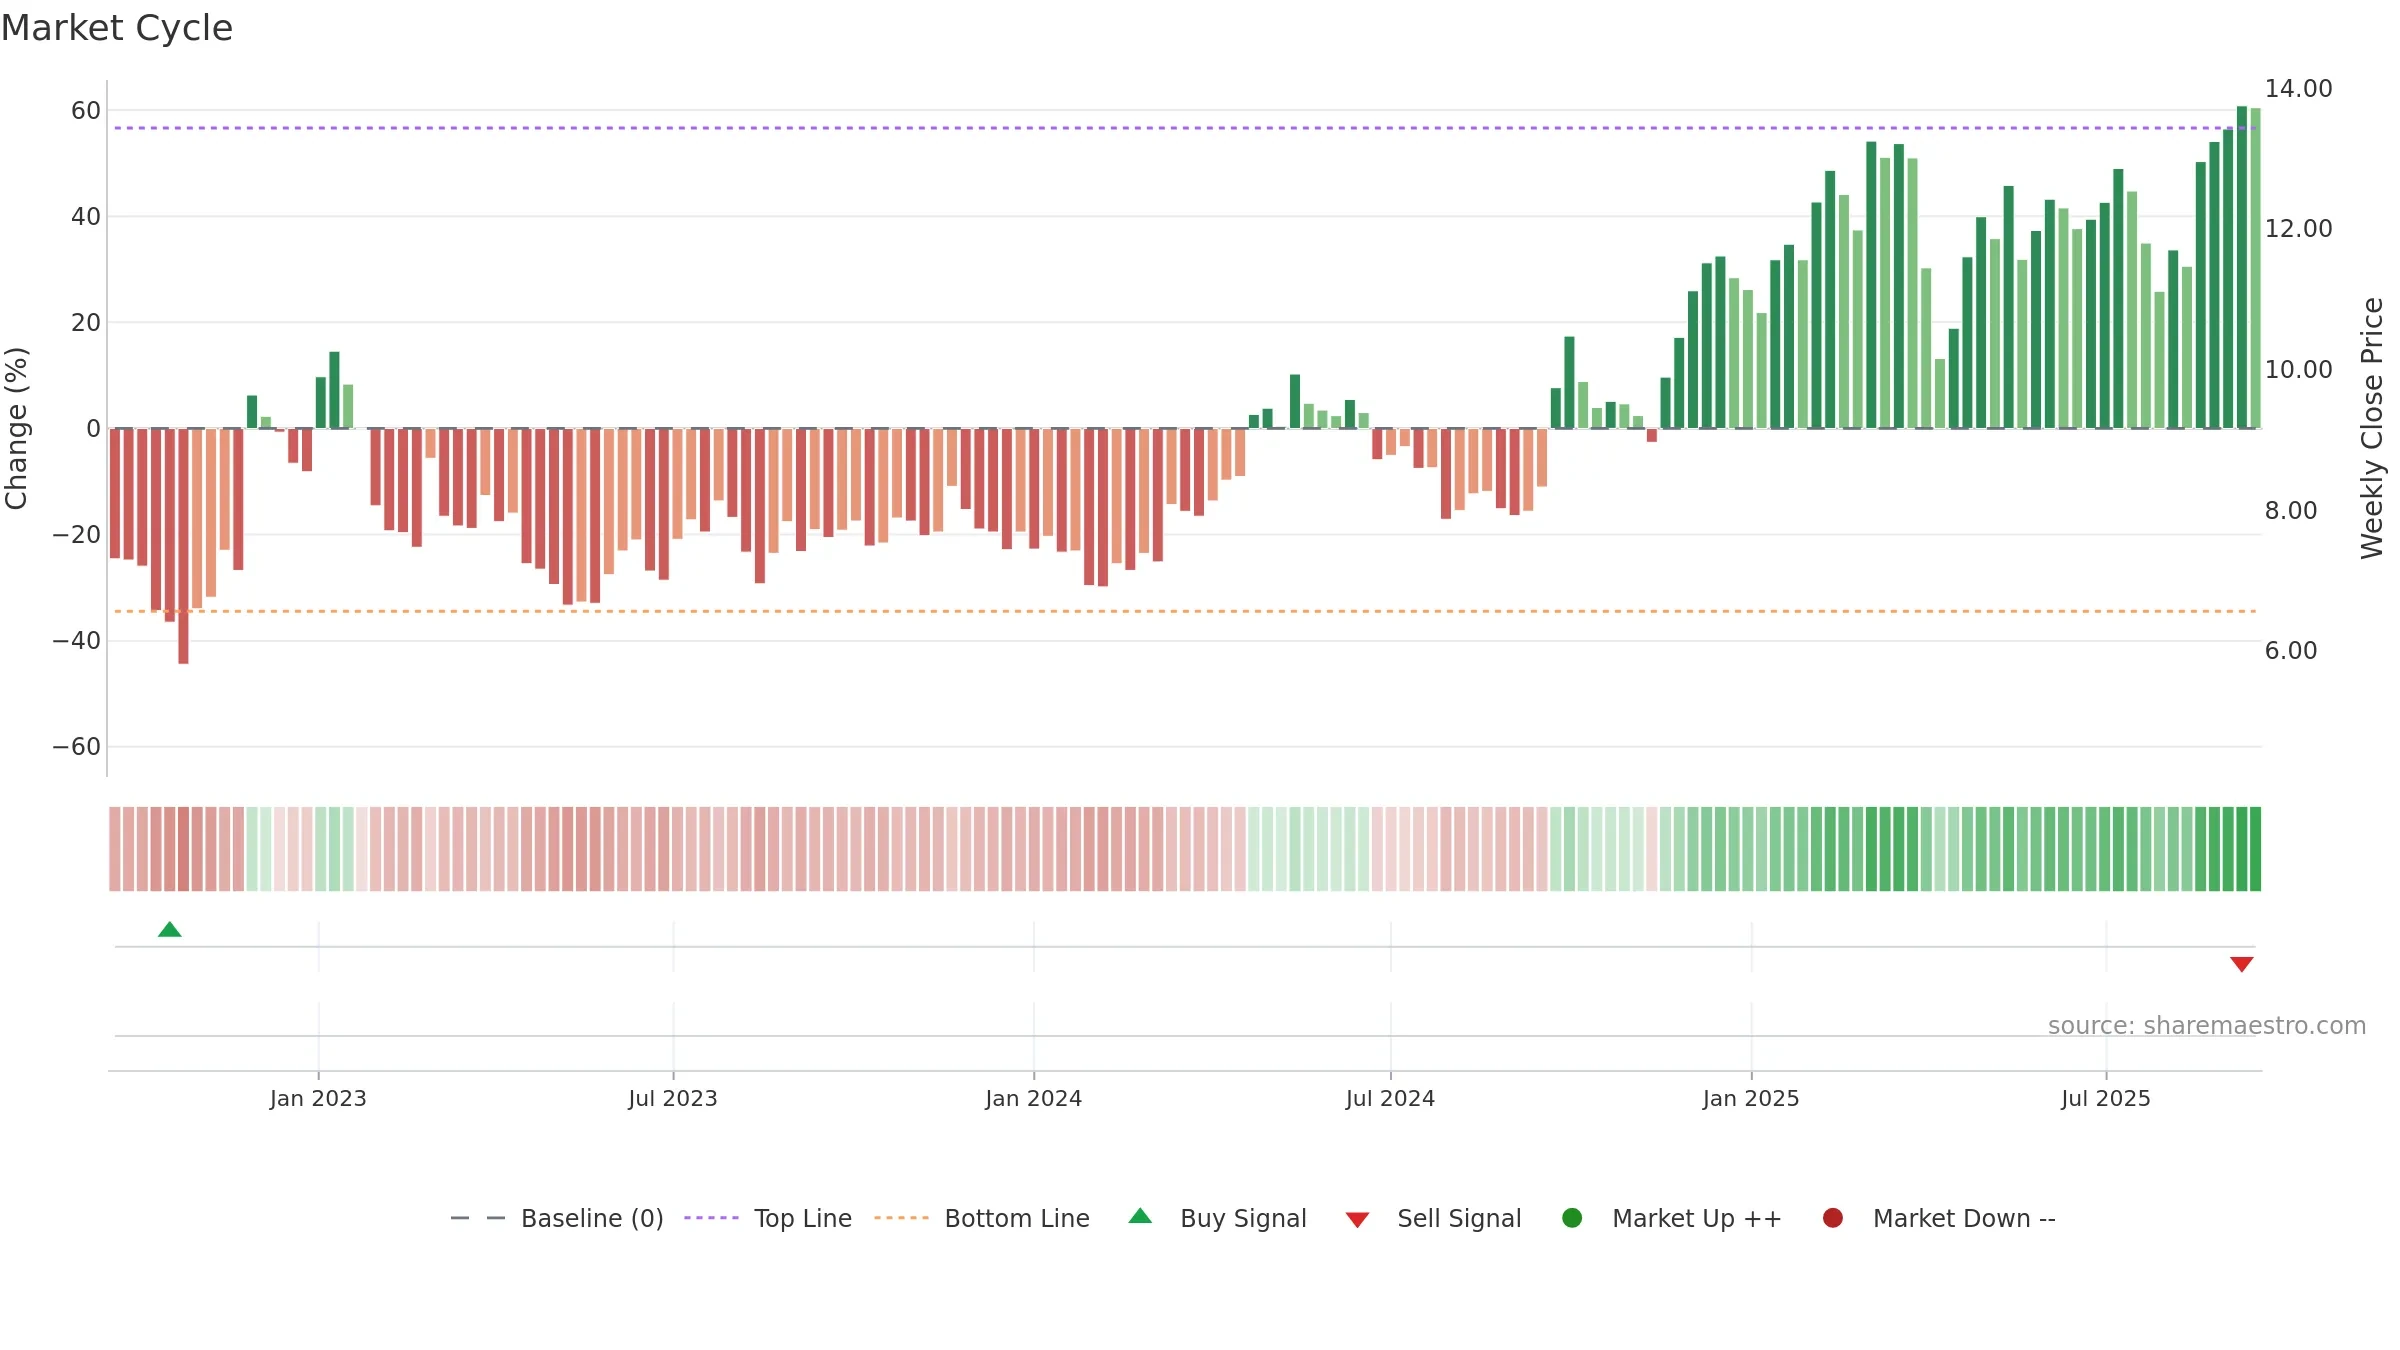Click the −60 left axis tick label
The height and width of the screenshot is (1350, 2400).
(77, 747)
